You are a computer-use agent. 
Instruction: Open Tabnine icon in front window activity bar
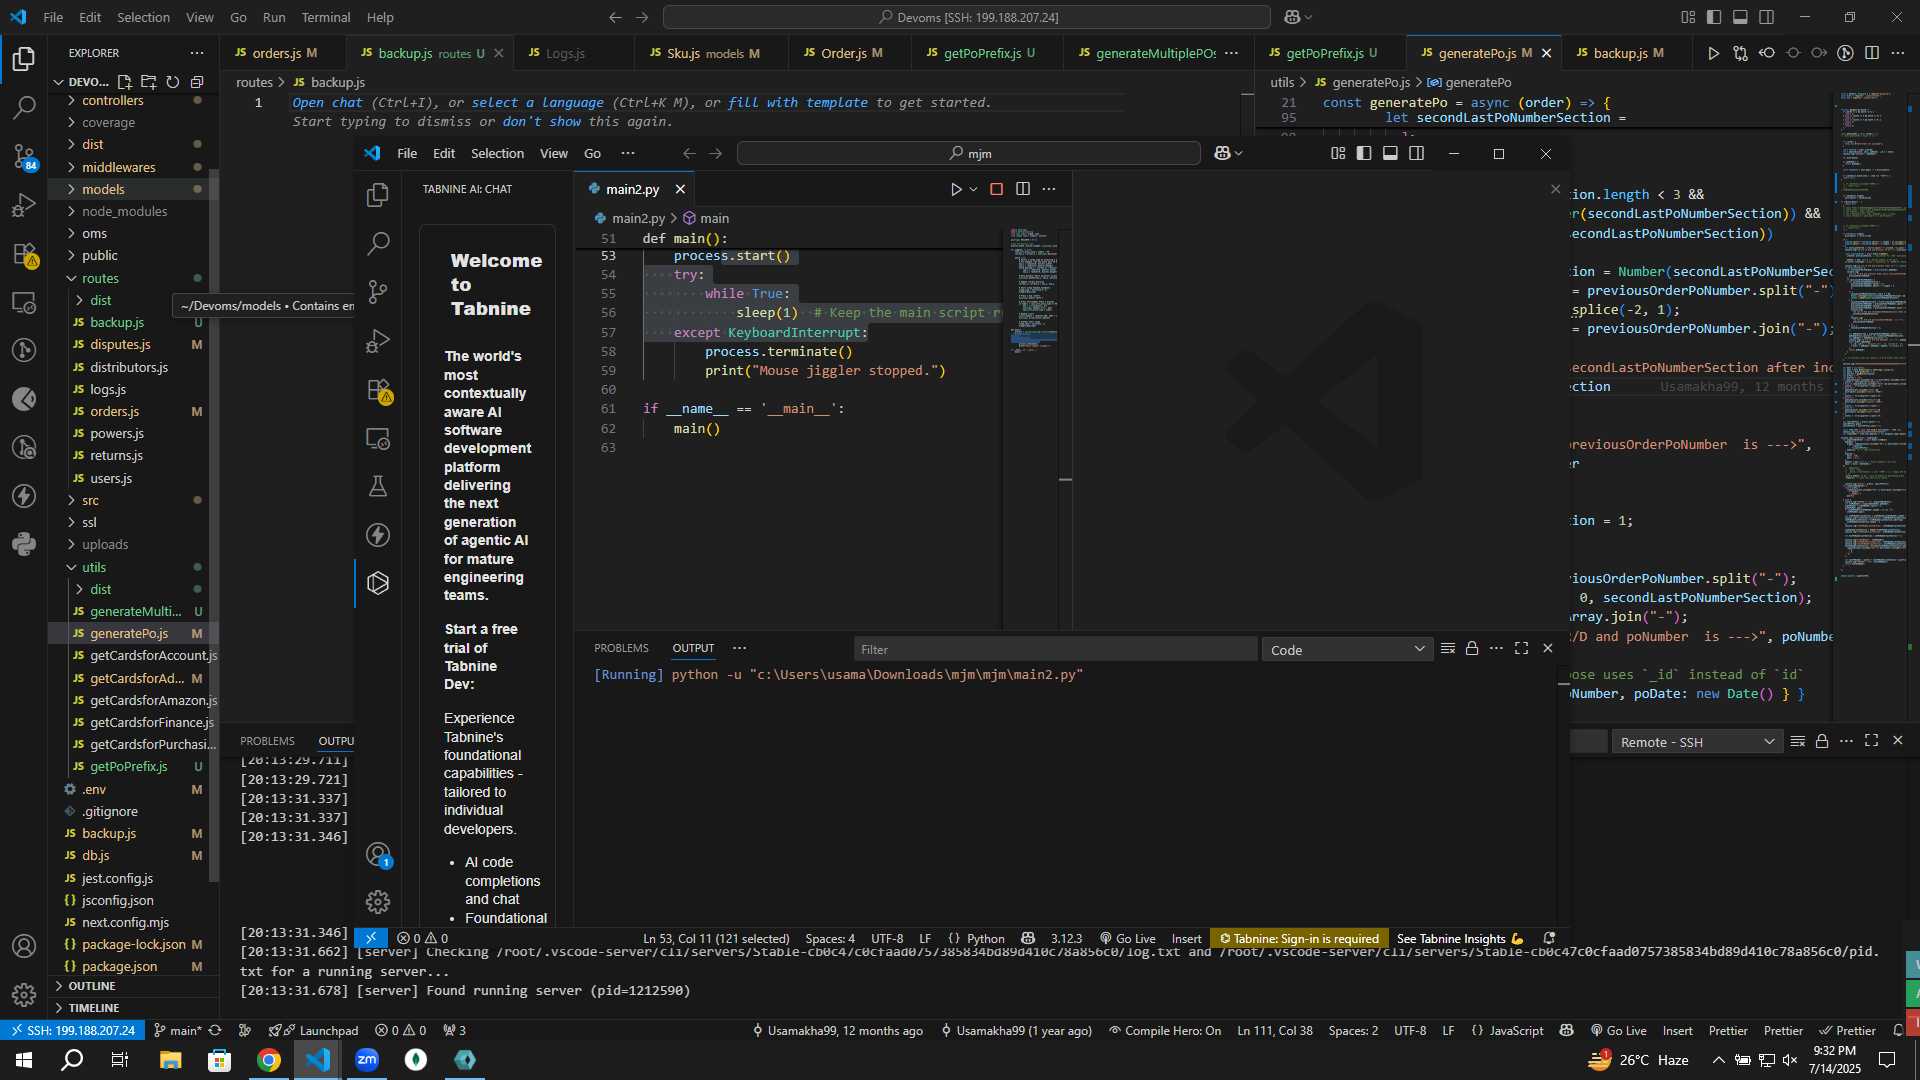378,584
